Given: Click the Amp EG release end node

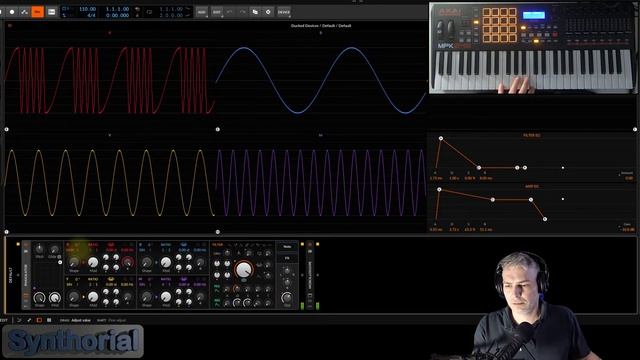Looking at the screenshot, I should (545, 219).
